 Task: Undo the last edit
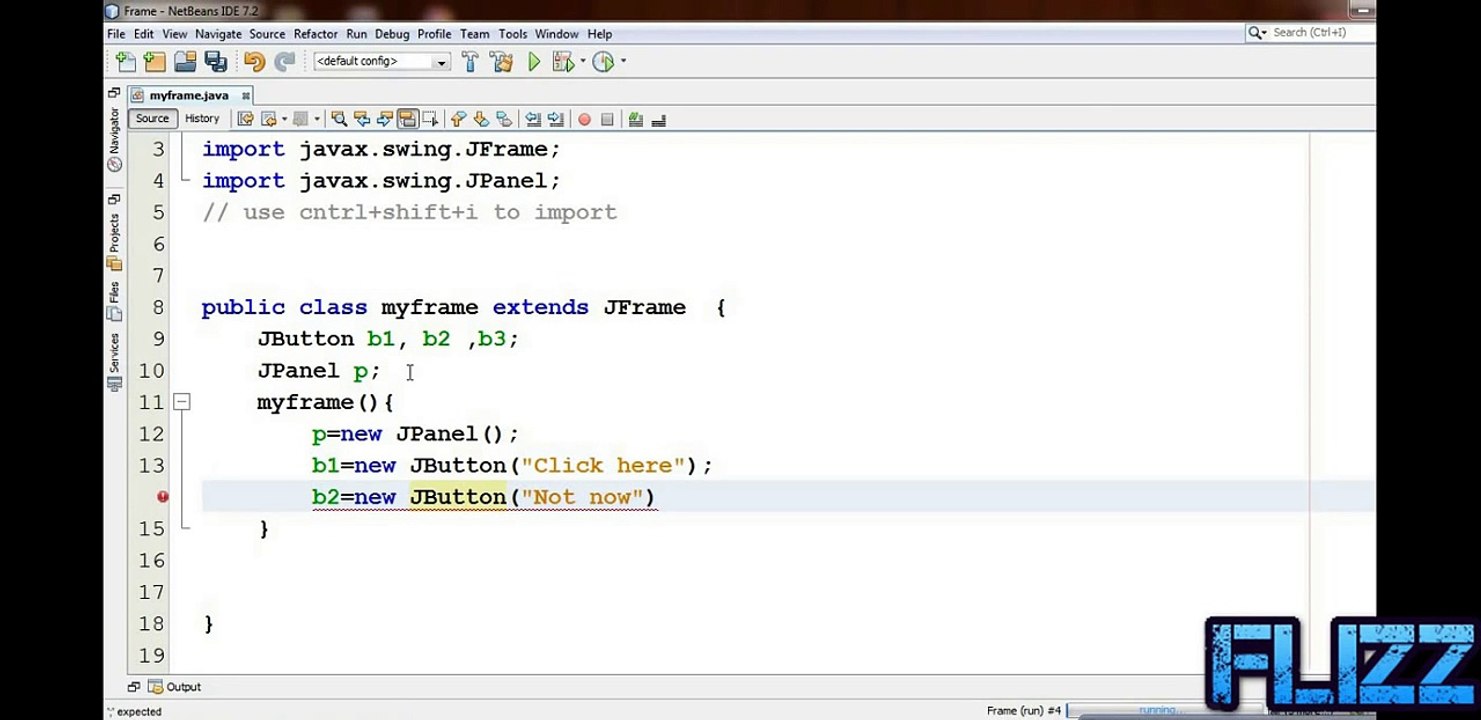click(254, 62)
